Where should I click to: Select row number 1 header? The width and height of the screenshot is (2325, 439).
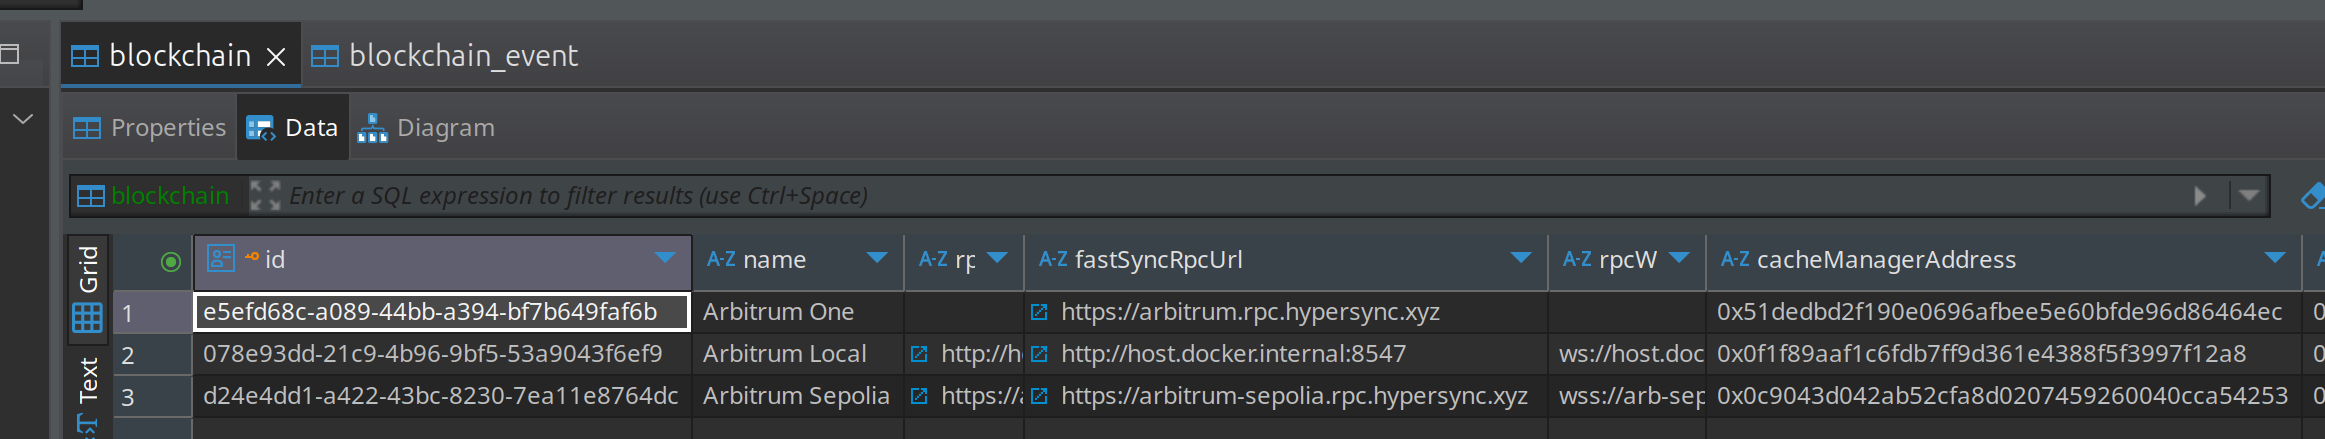click(x=152, y=313)
